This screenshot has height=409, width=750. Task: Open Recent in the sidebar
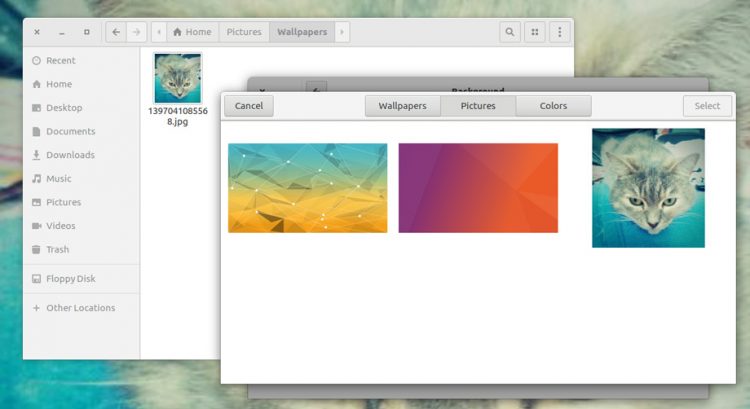tap(61, 60)
